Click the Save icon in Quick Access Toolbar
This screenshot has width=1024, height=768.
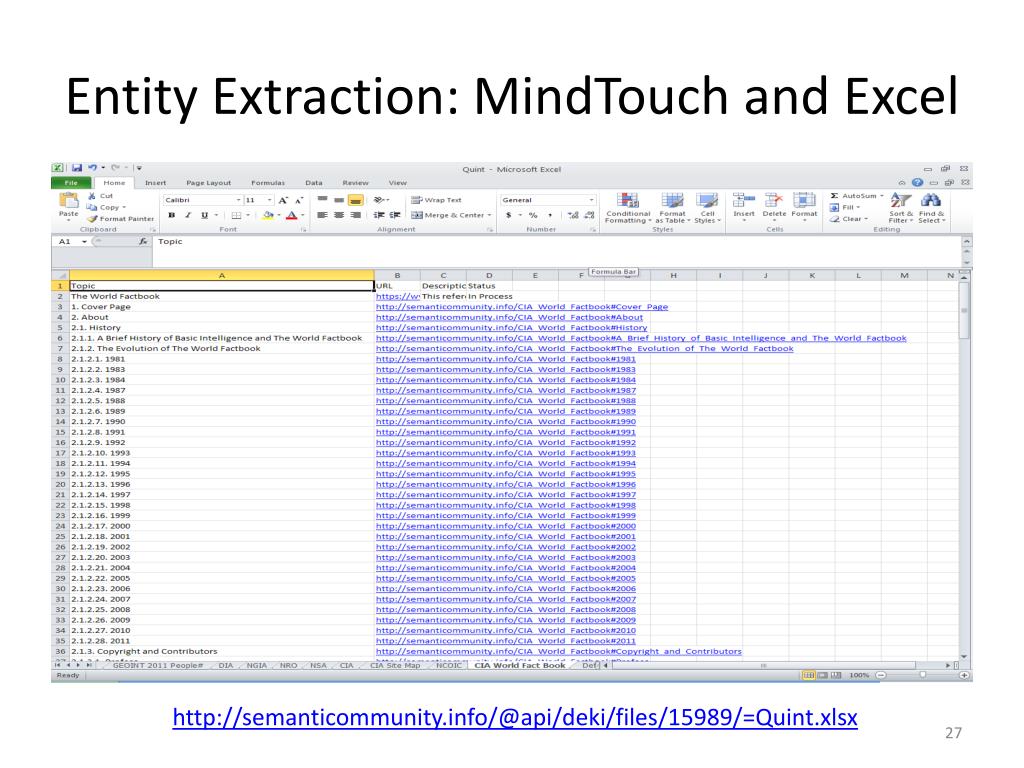[77, 168]
